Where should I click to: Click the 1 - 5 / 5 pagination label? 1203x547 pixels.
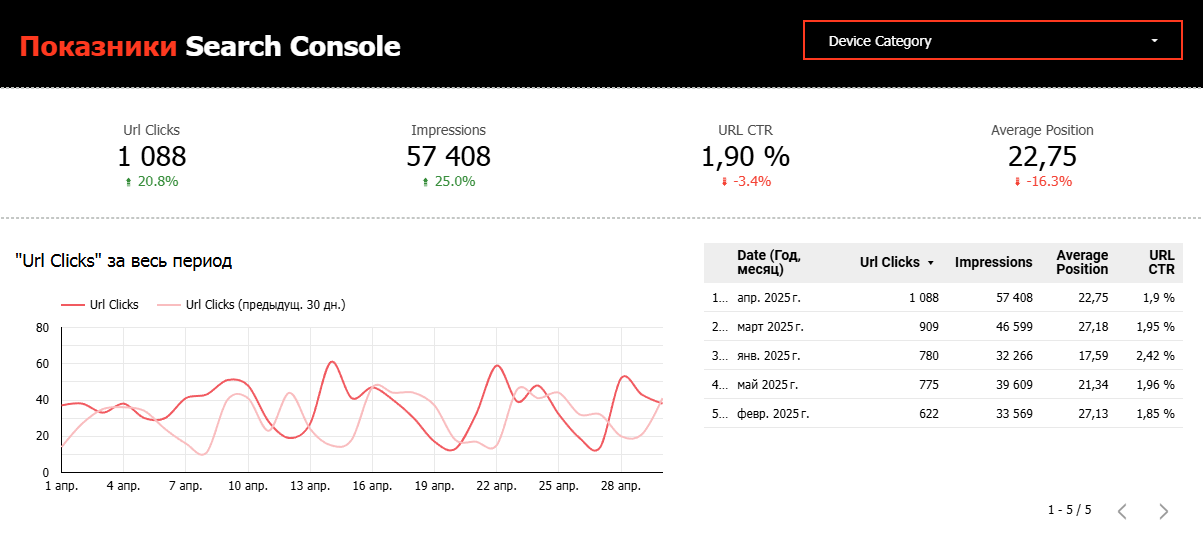coord(1069,510)
